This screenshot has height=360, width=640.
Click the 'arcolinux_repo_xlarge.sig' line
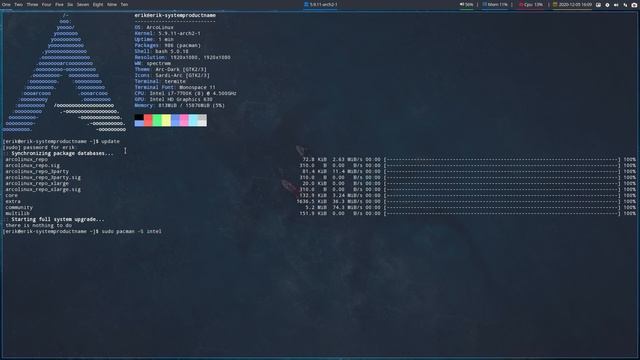[43, 189]
